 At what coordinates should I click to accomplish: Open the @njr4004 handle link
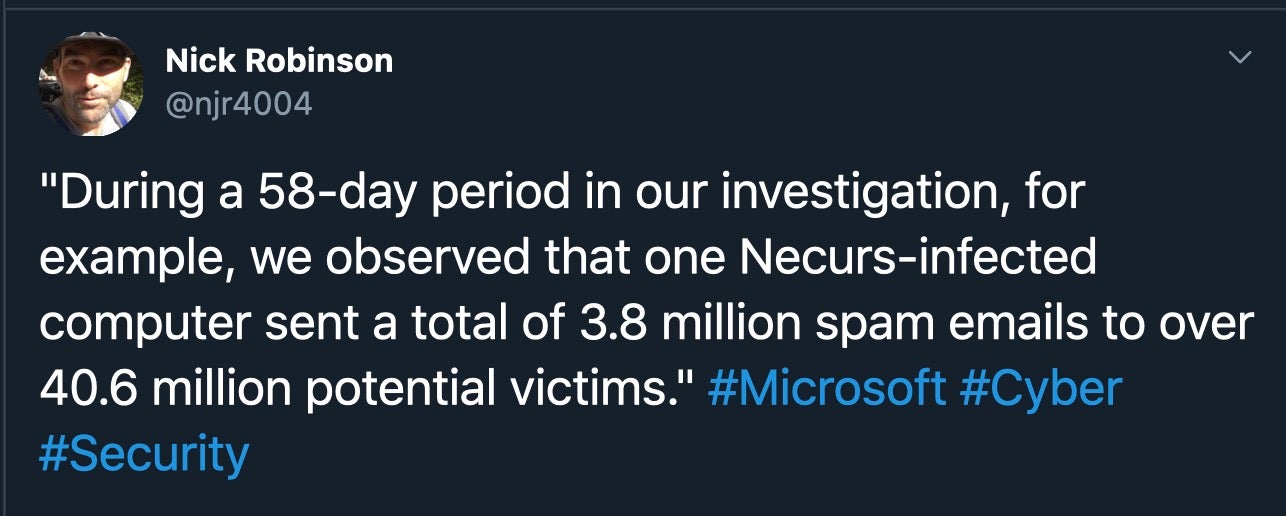[x=239, y=102]
